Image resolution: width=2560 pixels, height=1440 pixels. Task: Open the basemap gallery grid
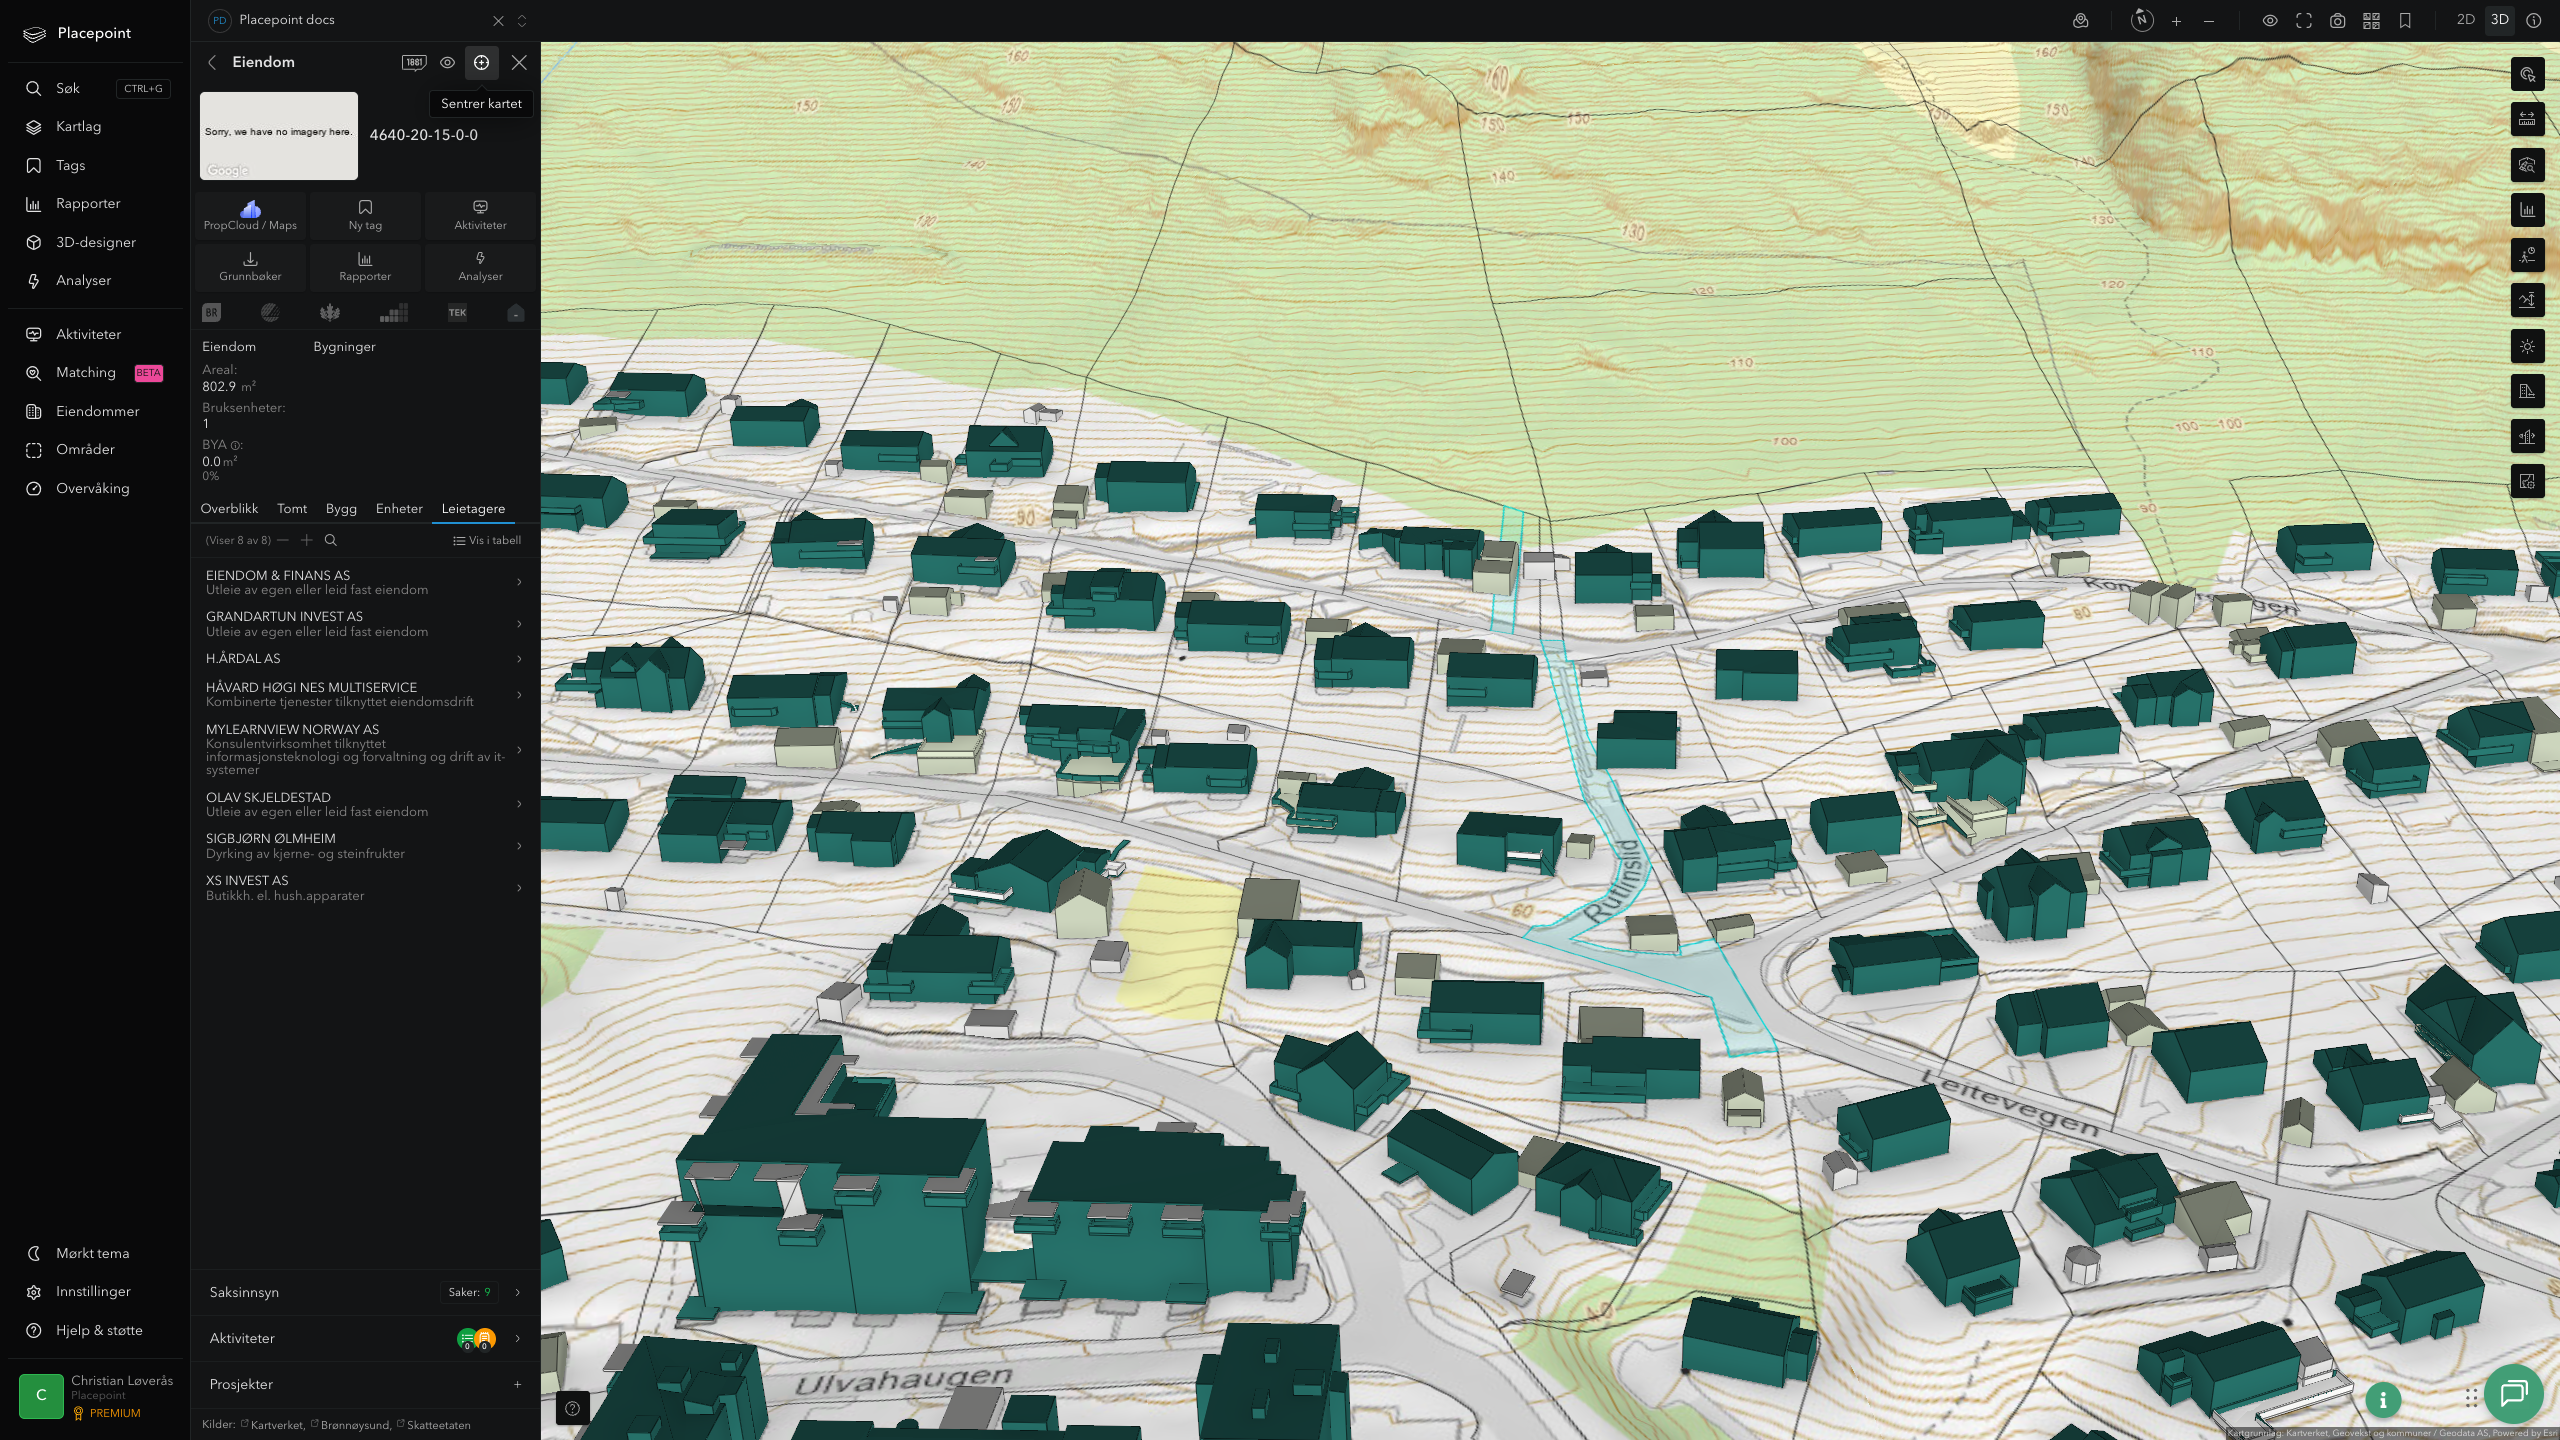click(x=2371, y=20)
